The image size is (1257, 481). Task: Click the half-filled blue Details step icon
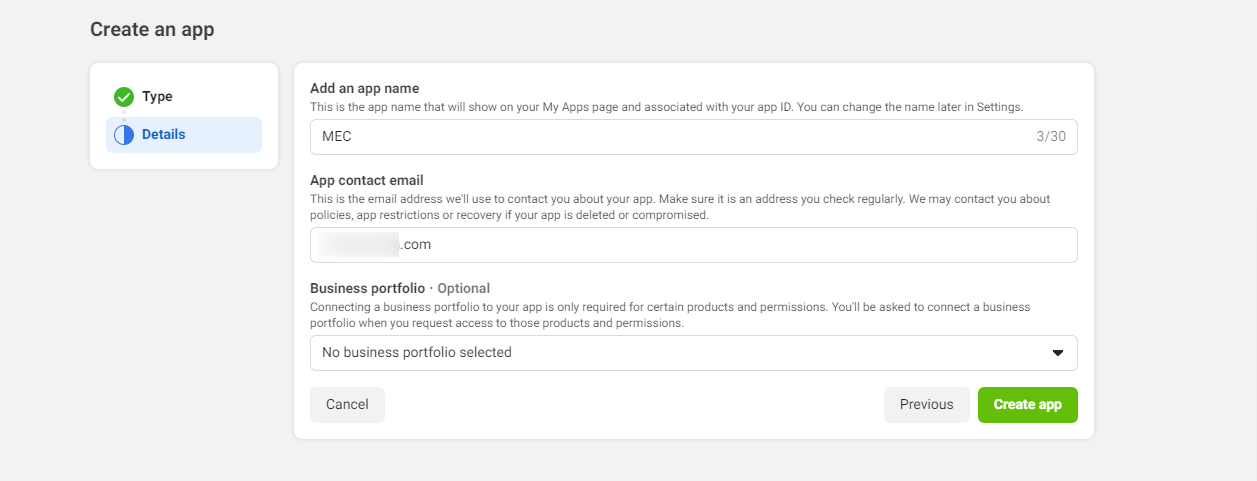pyautogui.click(x=124, y=135)
